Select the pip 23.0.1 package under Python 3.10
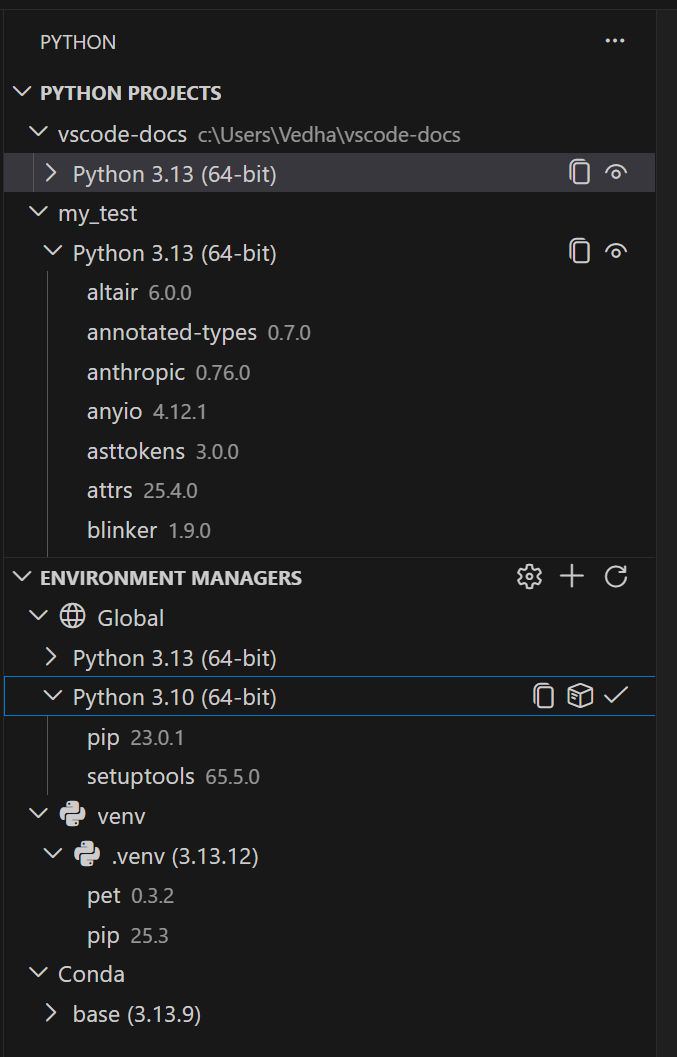The height and width of the screenshot is (1057, 677). pyautogui.click(x=103, y=736)
